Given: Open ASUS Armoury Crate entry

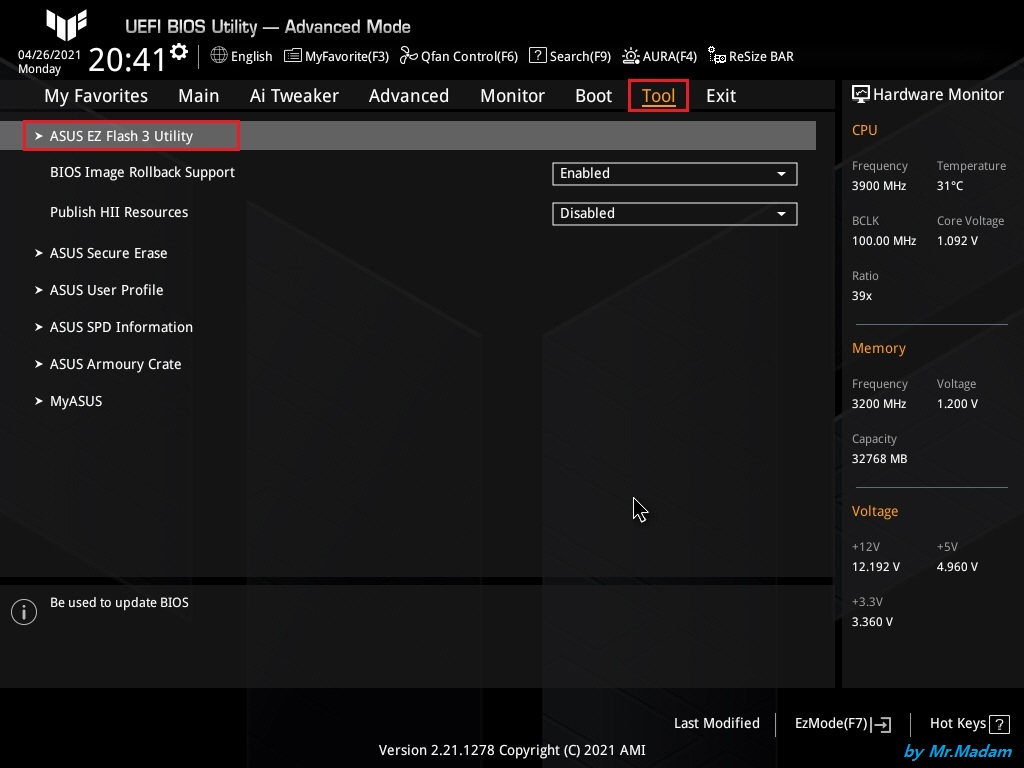Looking at the screenshot, I should (116, 364).
